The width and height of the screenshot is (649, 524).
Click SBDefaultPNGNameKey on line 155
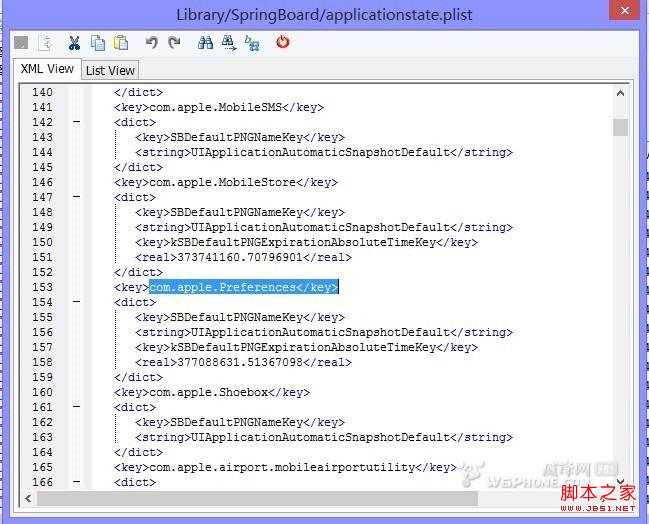point(237,317)
